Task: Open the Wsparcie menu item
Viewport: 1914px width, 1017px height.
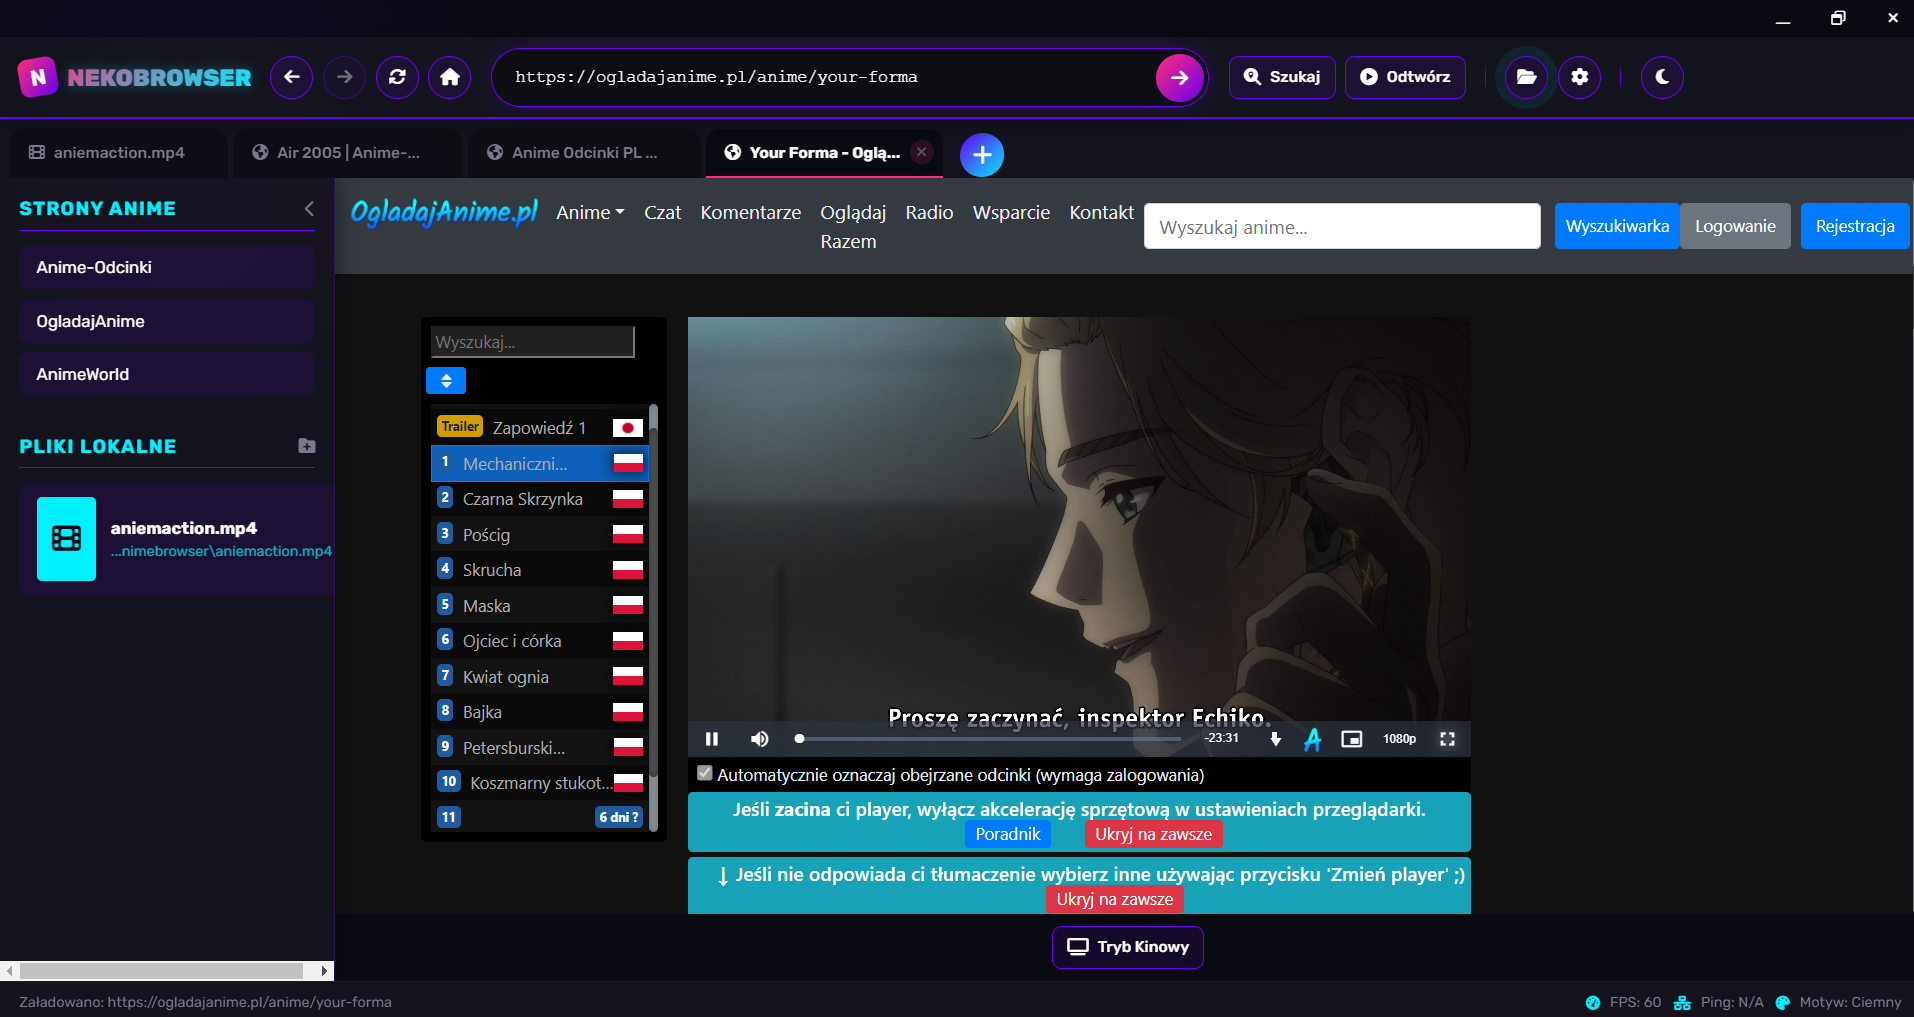Action: point(1011,213)
